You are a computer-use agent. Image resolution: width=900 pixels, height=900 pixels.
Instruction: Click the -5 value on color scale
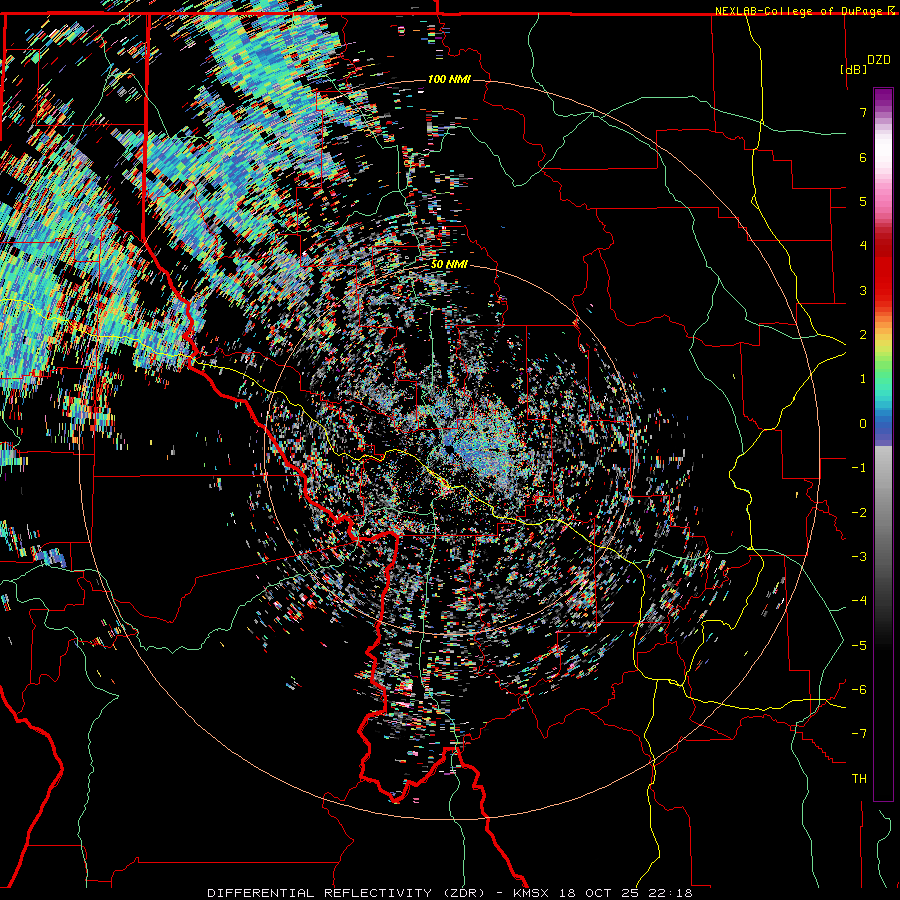(859, 646)
